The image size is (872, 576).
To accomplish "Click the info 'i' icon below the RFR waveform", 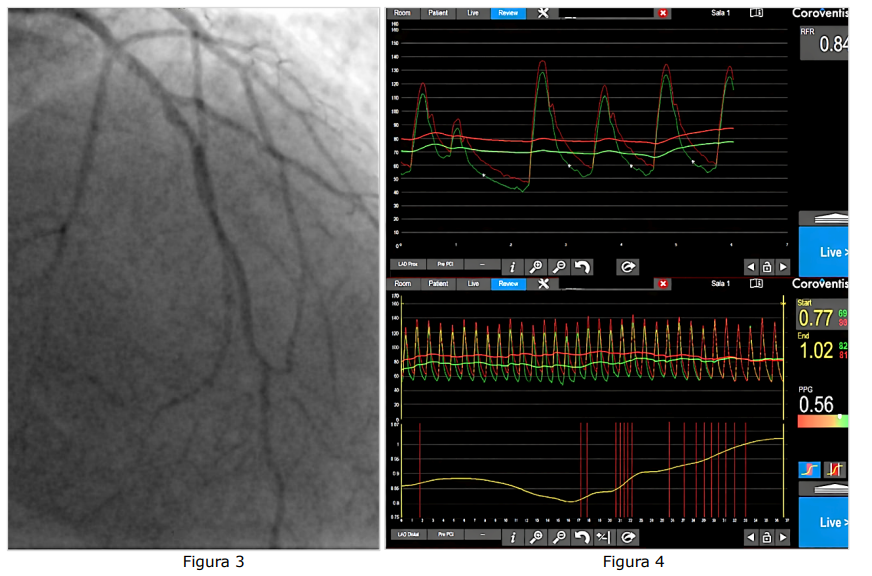I will [x=513, y=267].
